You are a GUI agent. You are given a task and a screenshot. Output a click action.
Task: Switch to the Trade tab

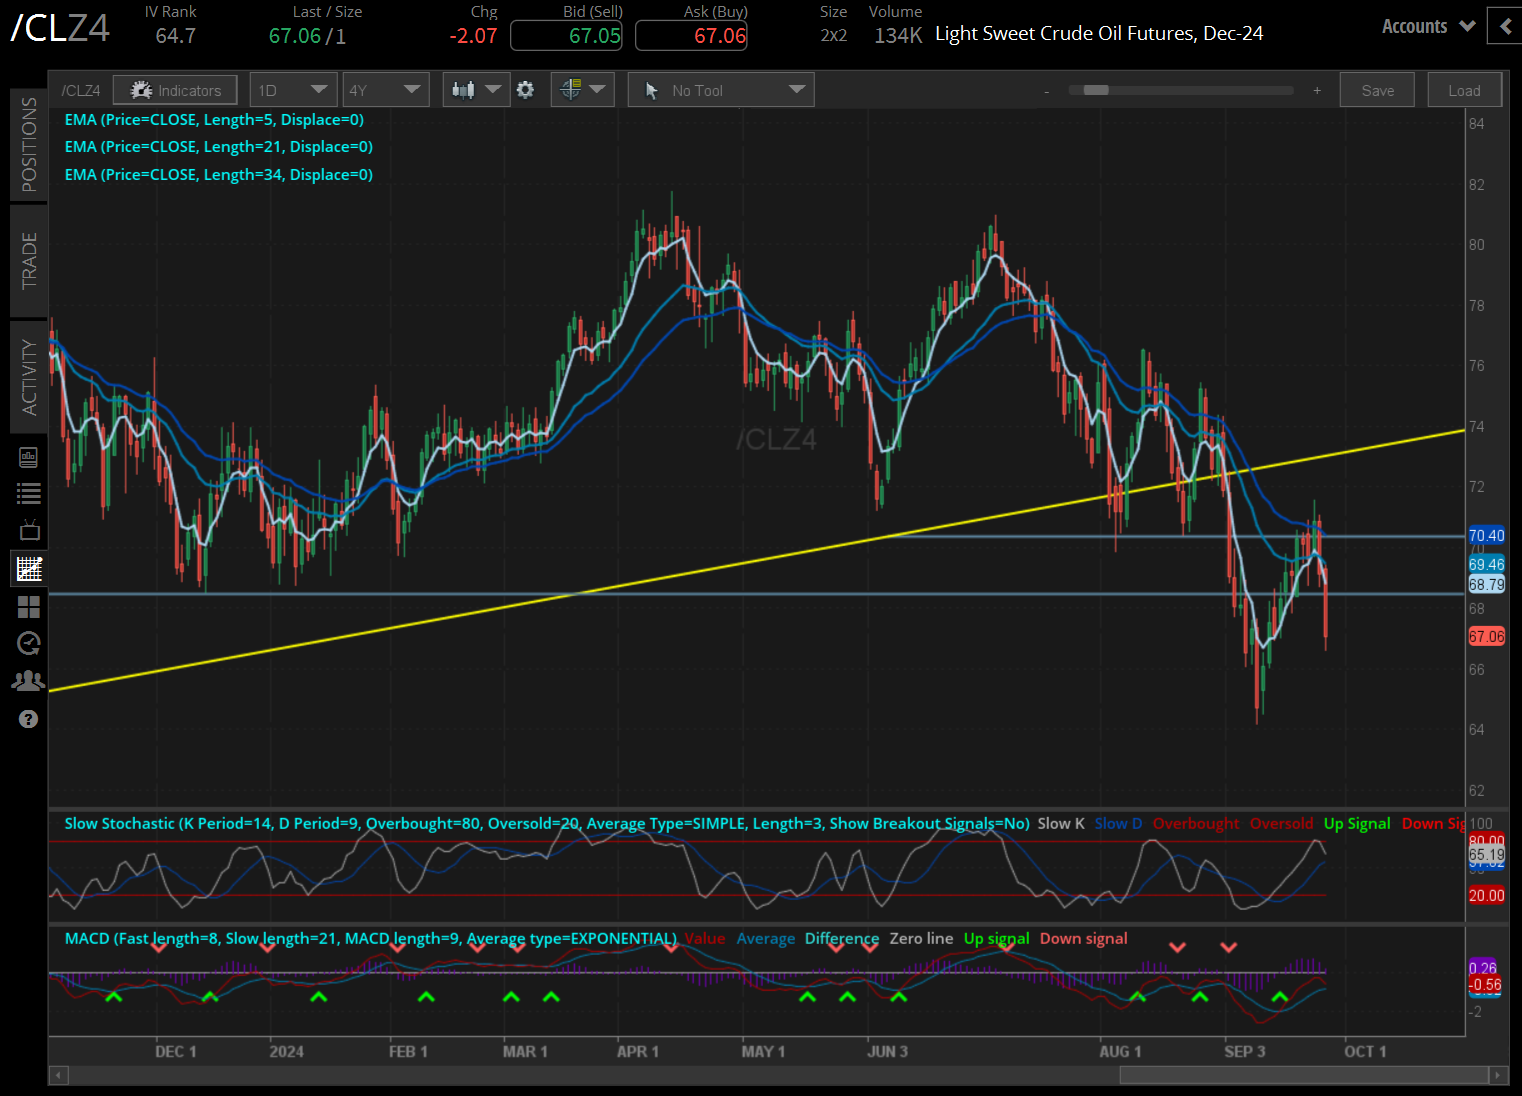tap(29, 260)
